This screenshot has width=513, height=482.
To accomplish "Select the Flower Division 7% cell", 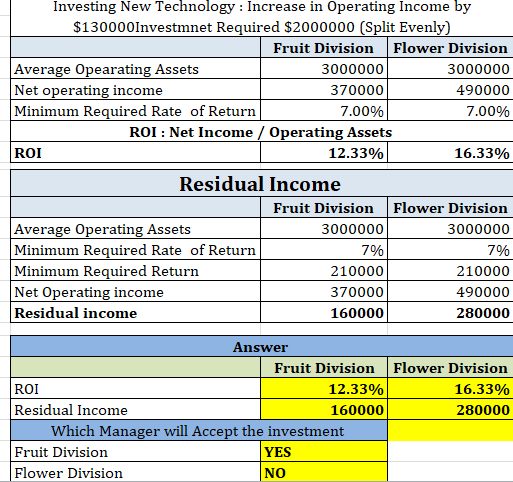I will (x=450, y=250).
